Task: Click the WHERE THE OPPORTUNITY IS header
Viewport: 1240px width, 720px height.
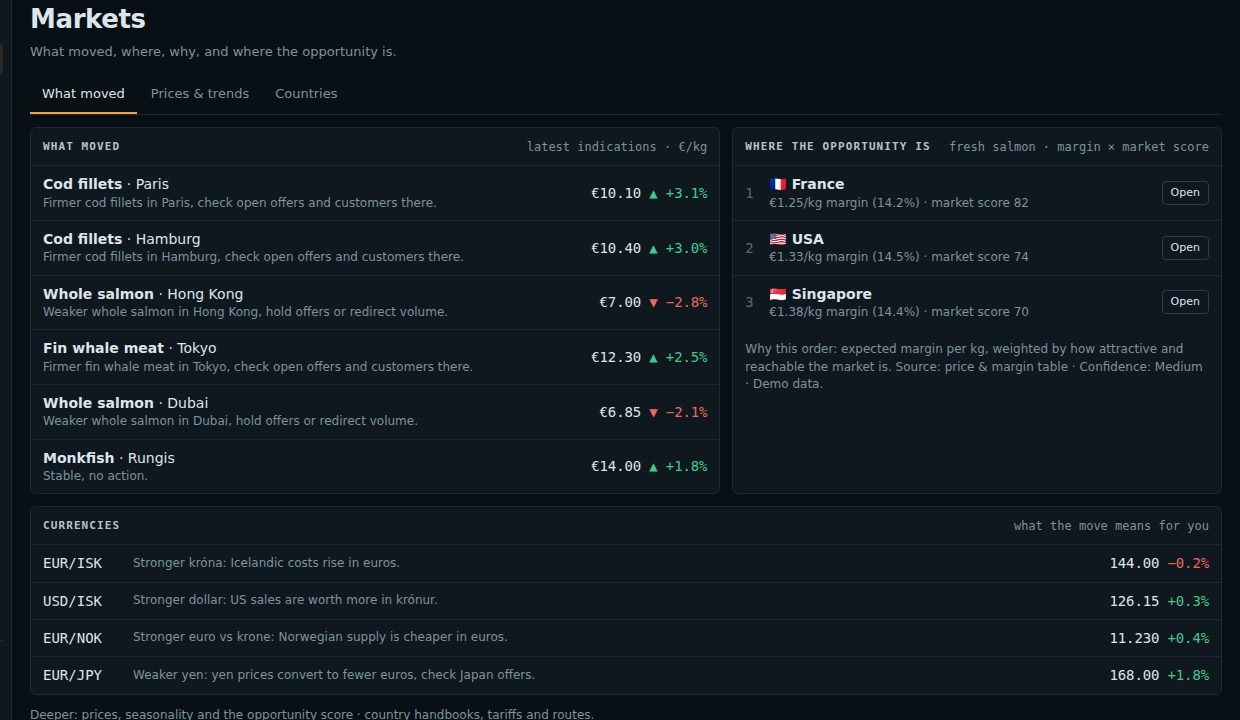Action: pyautogui.click(x=837, y=147)
